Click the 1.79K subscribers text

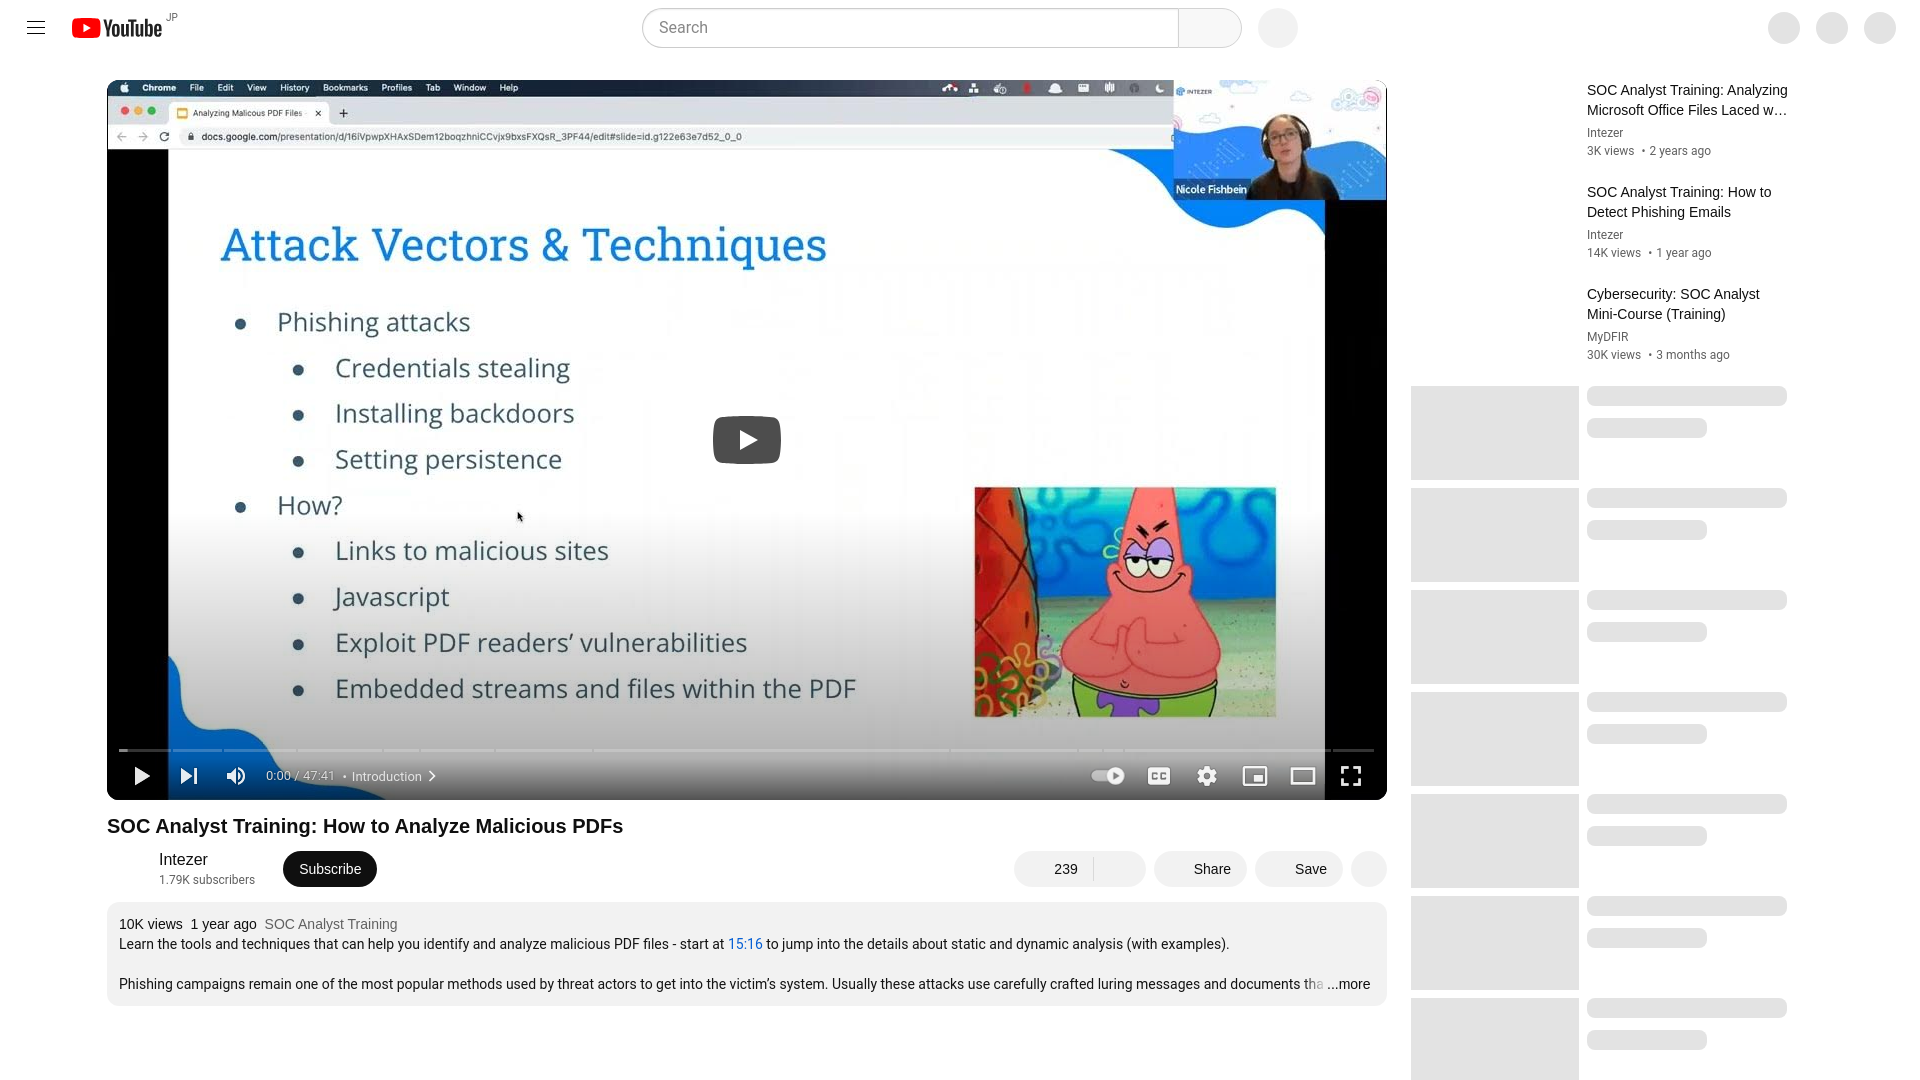[207, 880]
